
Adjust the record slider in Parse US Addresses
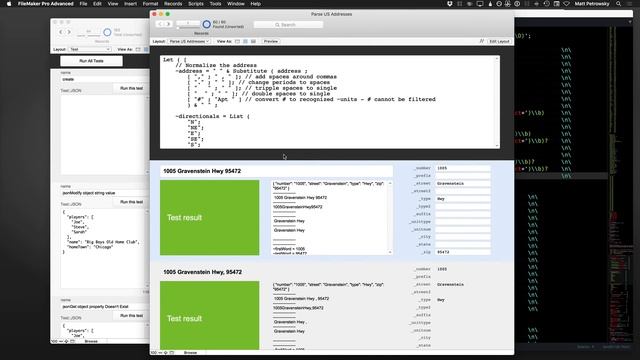point(188,28)
